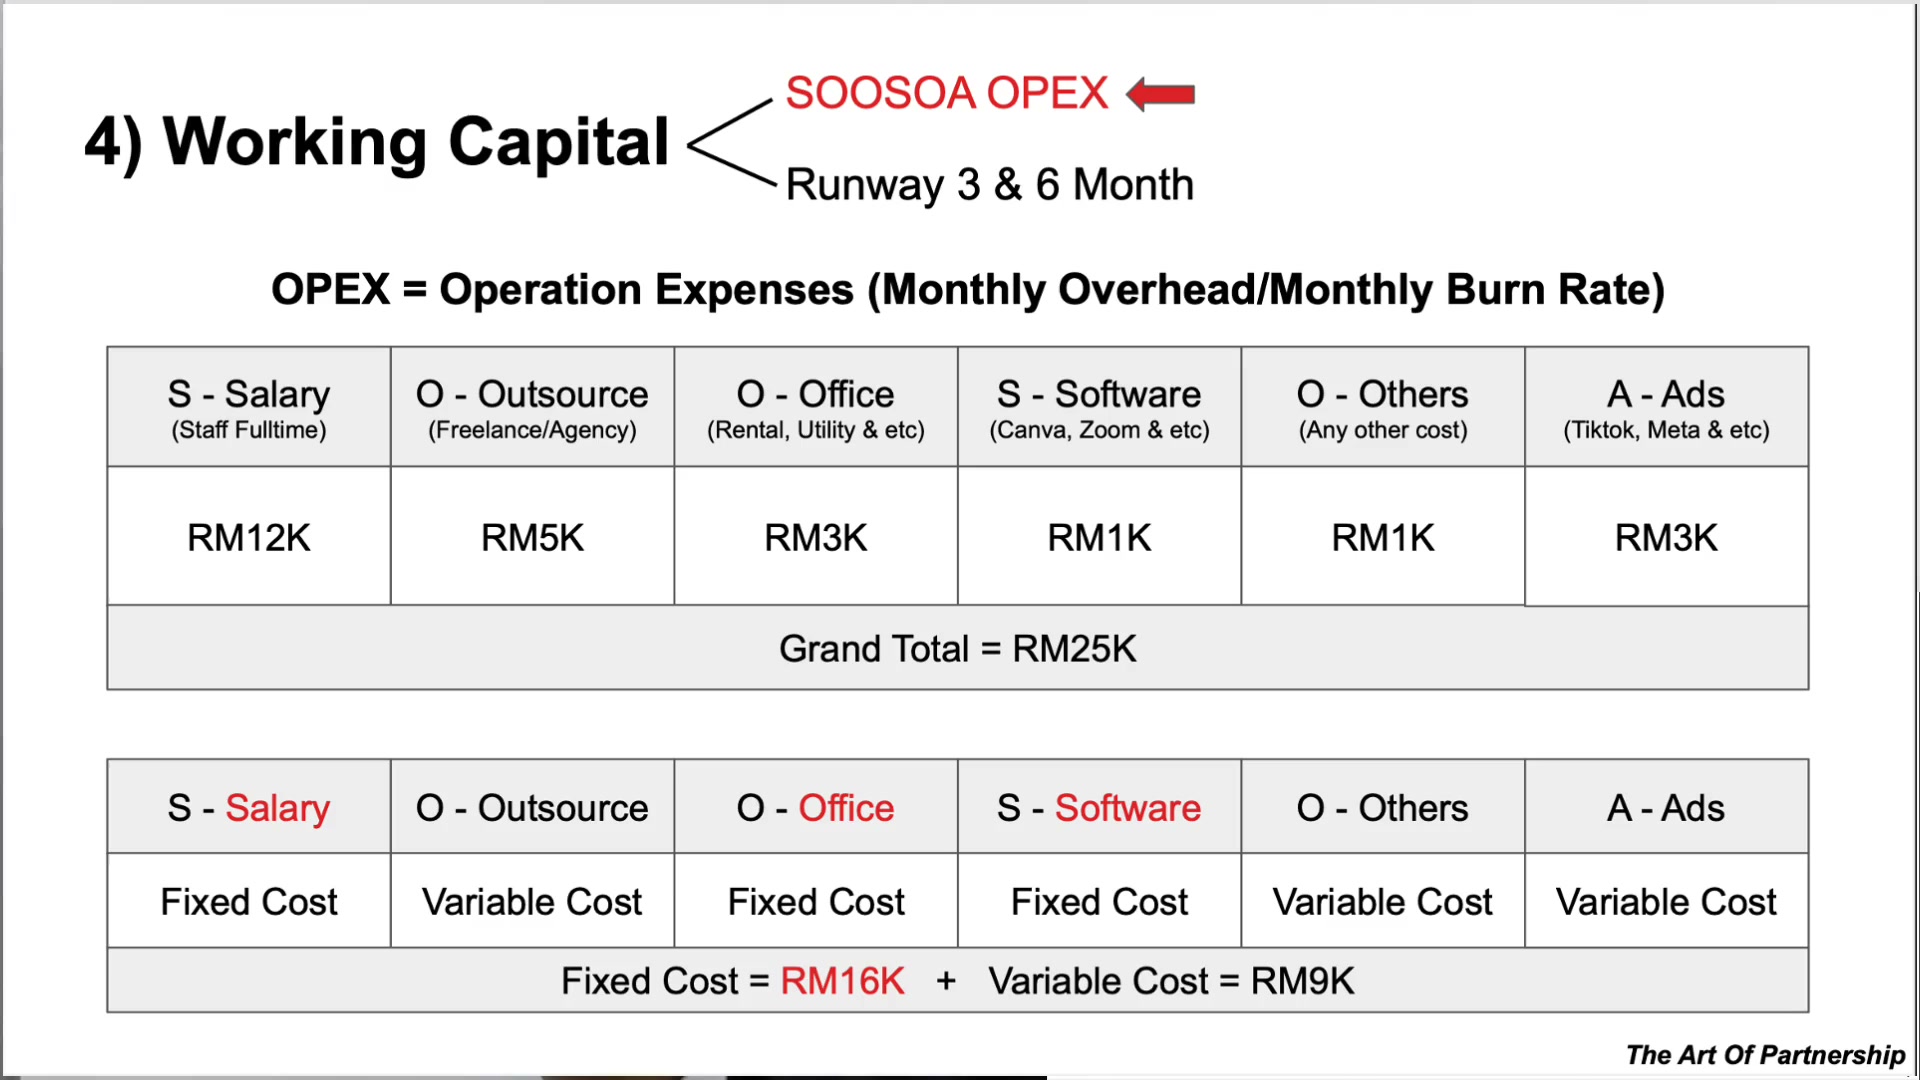The image size is (1920, 1080).
Task: Click the red RM16K fixed cost value
Action: tap(842, 981)
